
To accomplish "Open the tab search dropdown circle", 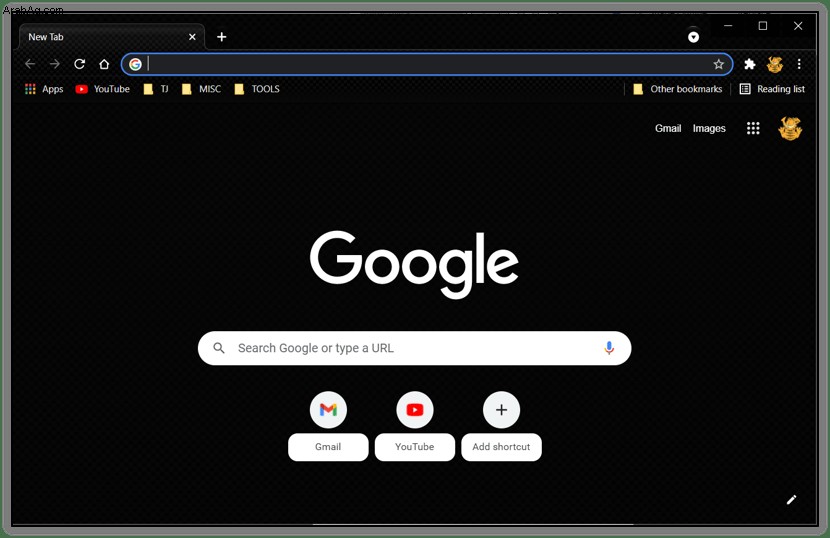I will pos(693,37).
